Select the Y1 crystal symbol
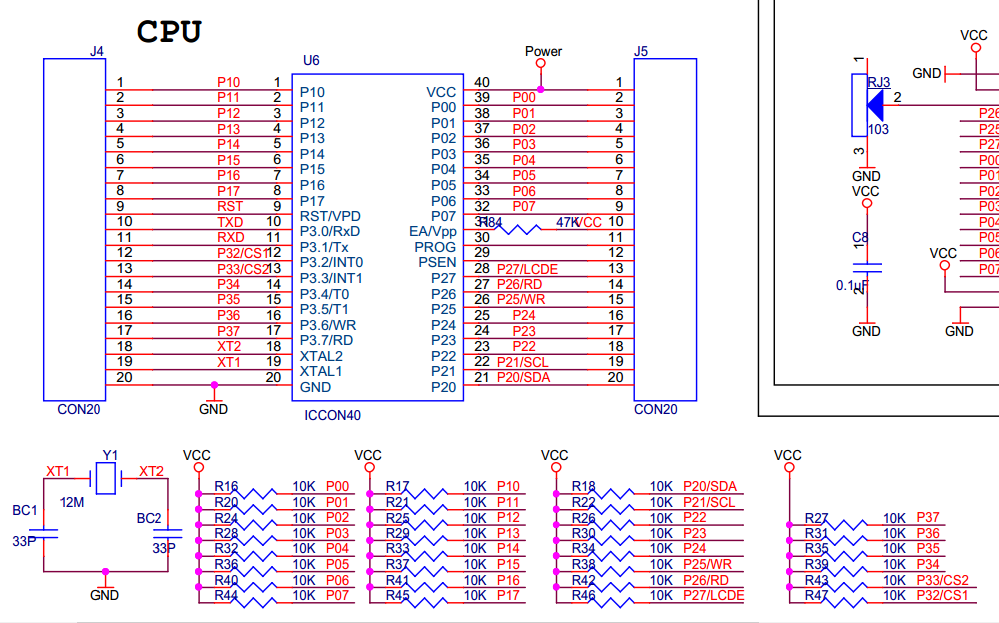The image size is (999, 623). 105,478
